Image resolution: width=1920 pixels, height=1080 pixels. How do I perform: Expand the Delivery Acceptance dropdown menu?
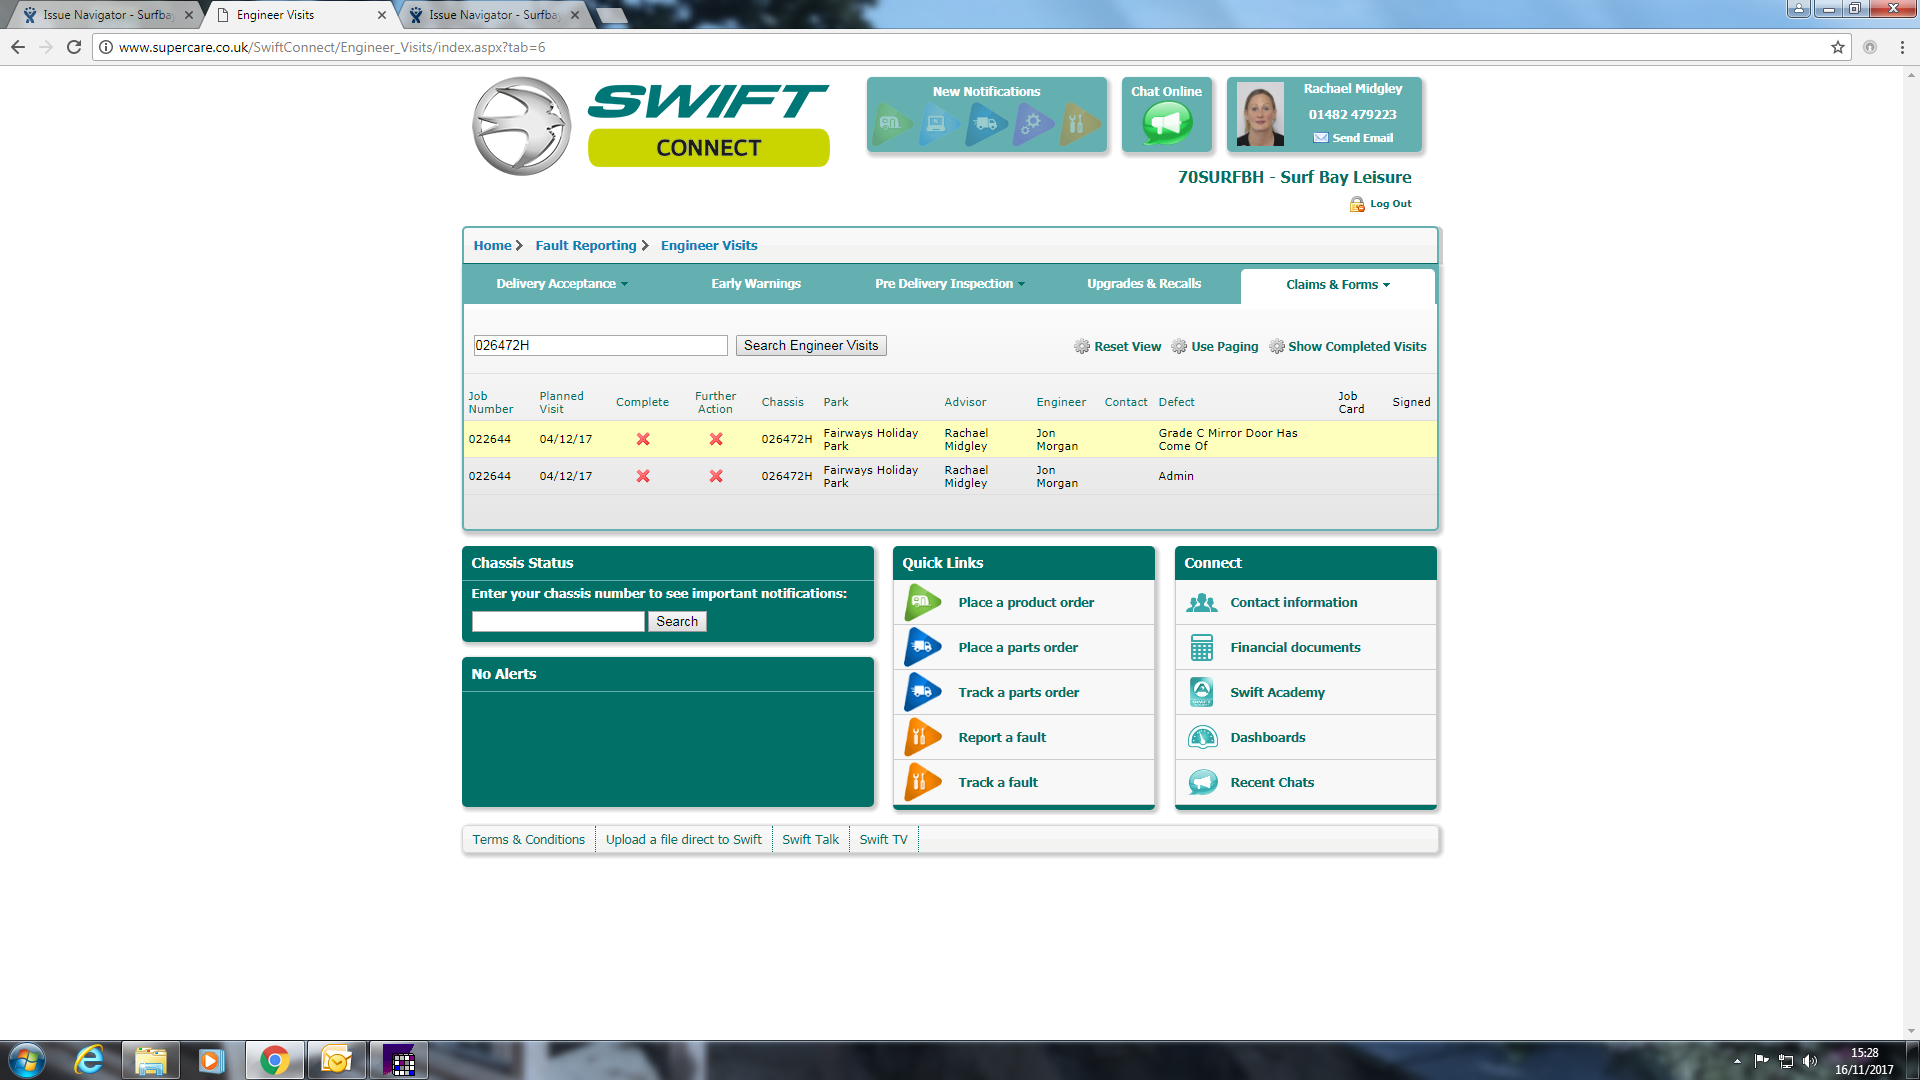(x=562, y=284)
